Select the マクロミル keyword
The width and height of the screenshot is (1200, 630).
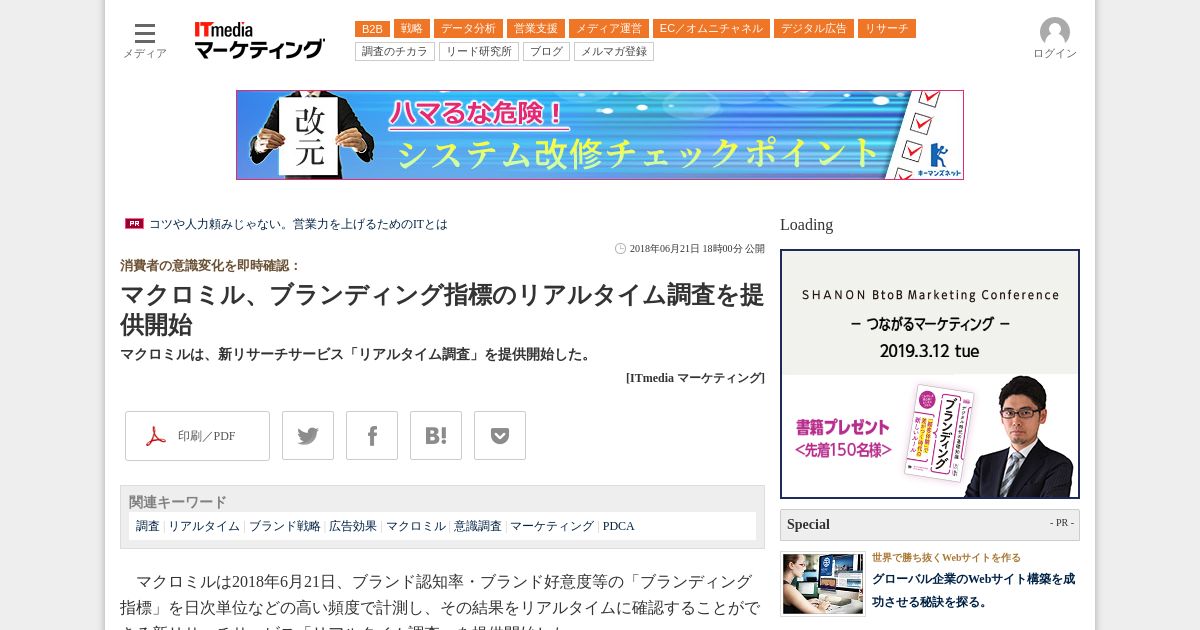tap(416, 526)
